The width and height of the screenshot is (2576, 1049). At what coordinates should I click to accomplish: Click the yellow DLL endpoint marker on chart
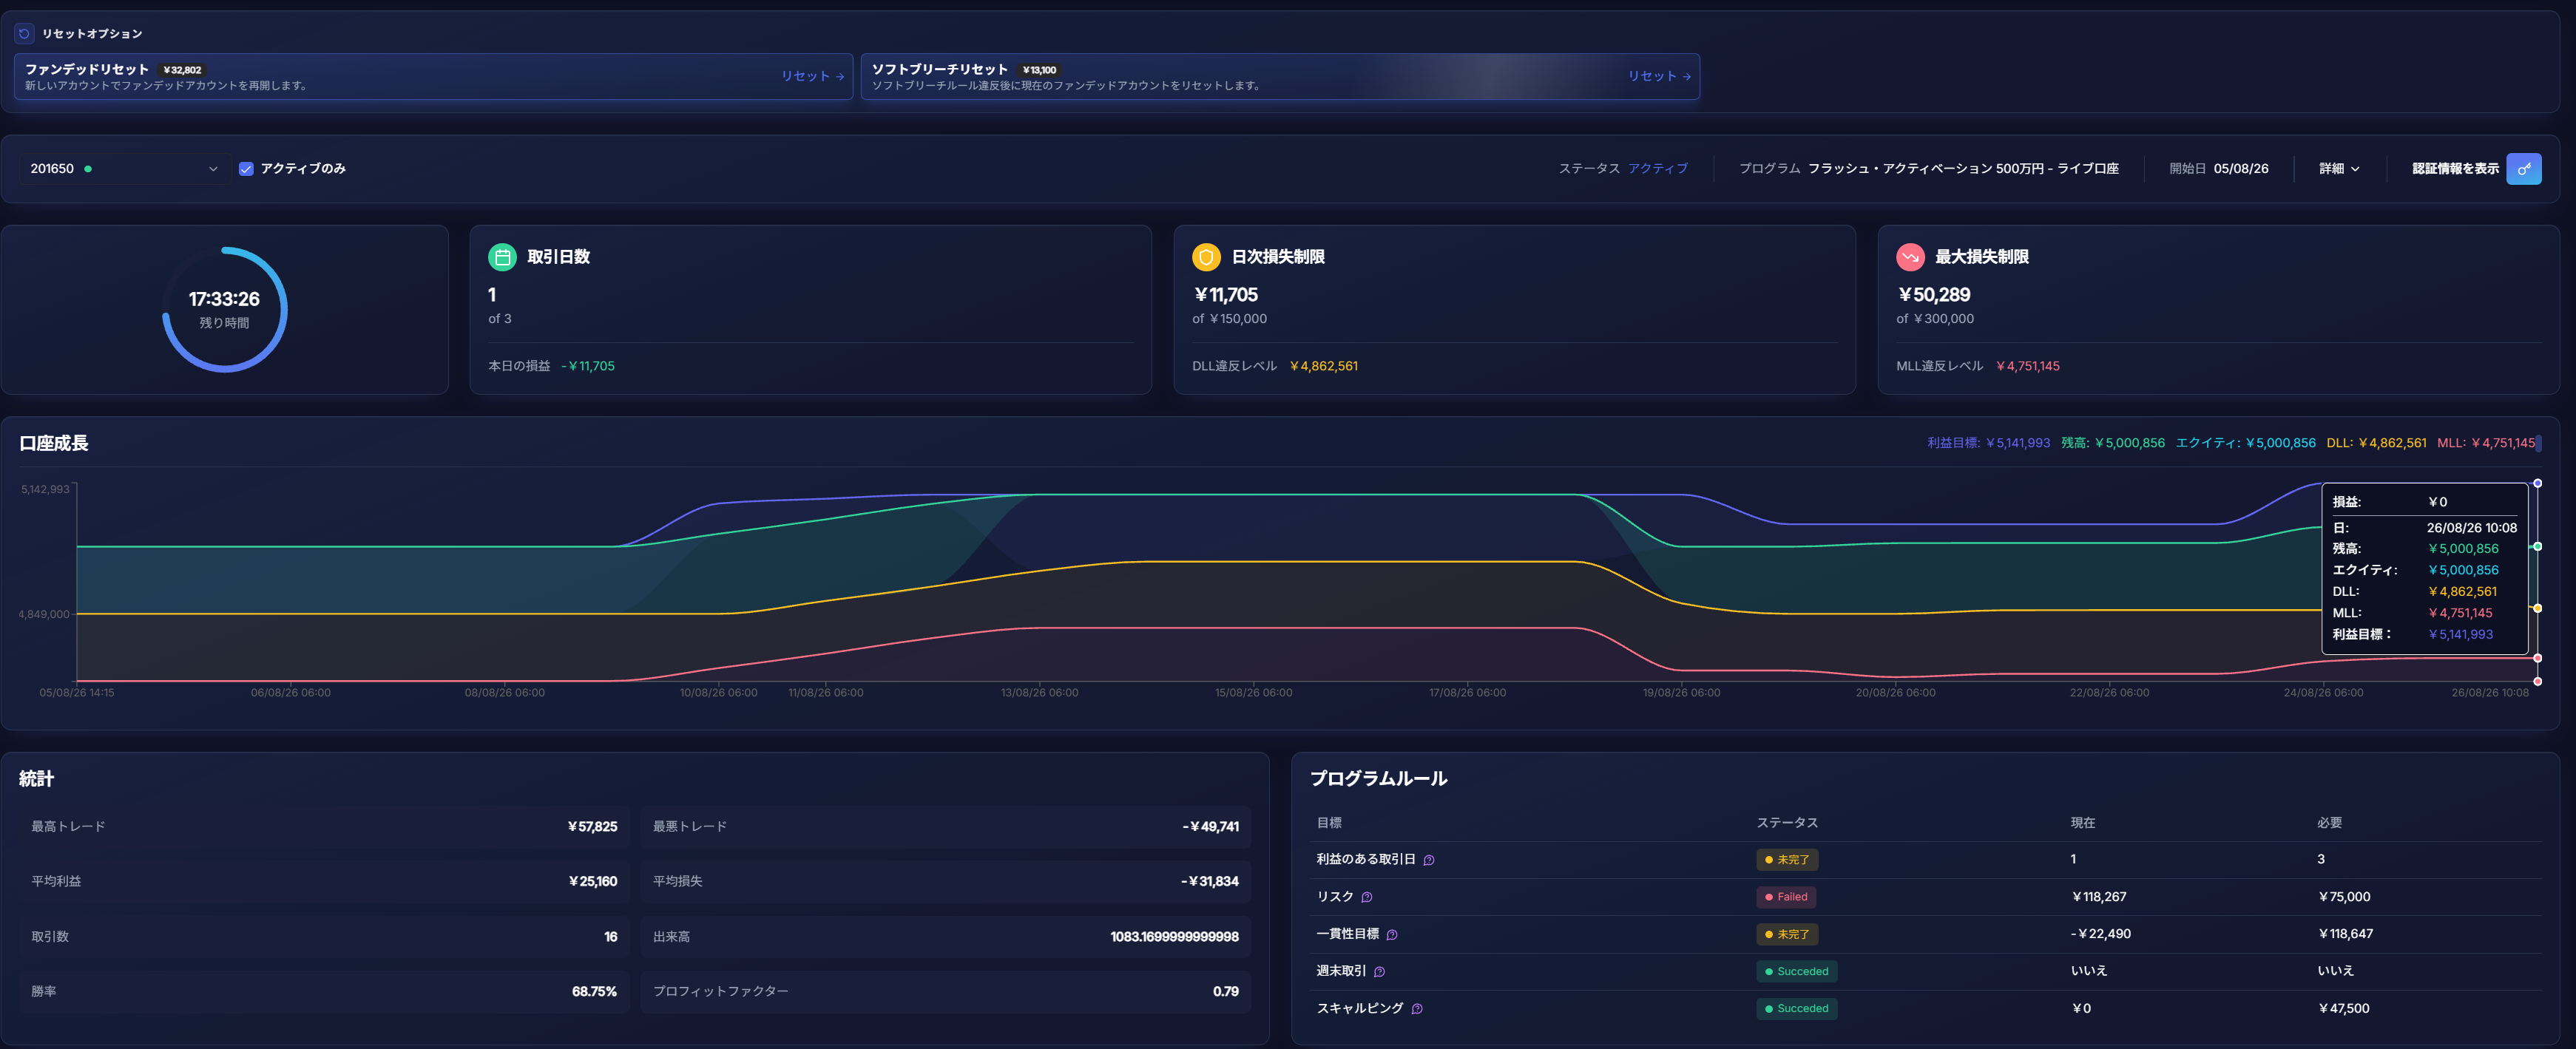coord(2537,608)
